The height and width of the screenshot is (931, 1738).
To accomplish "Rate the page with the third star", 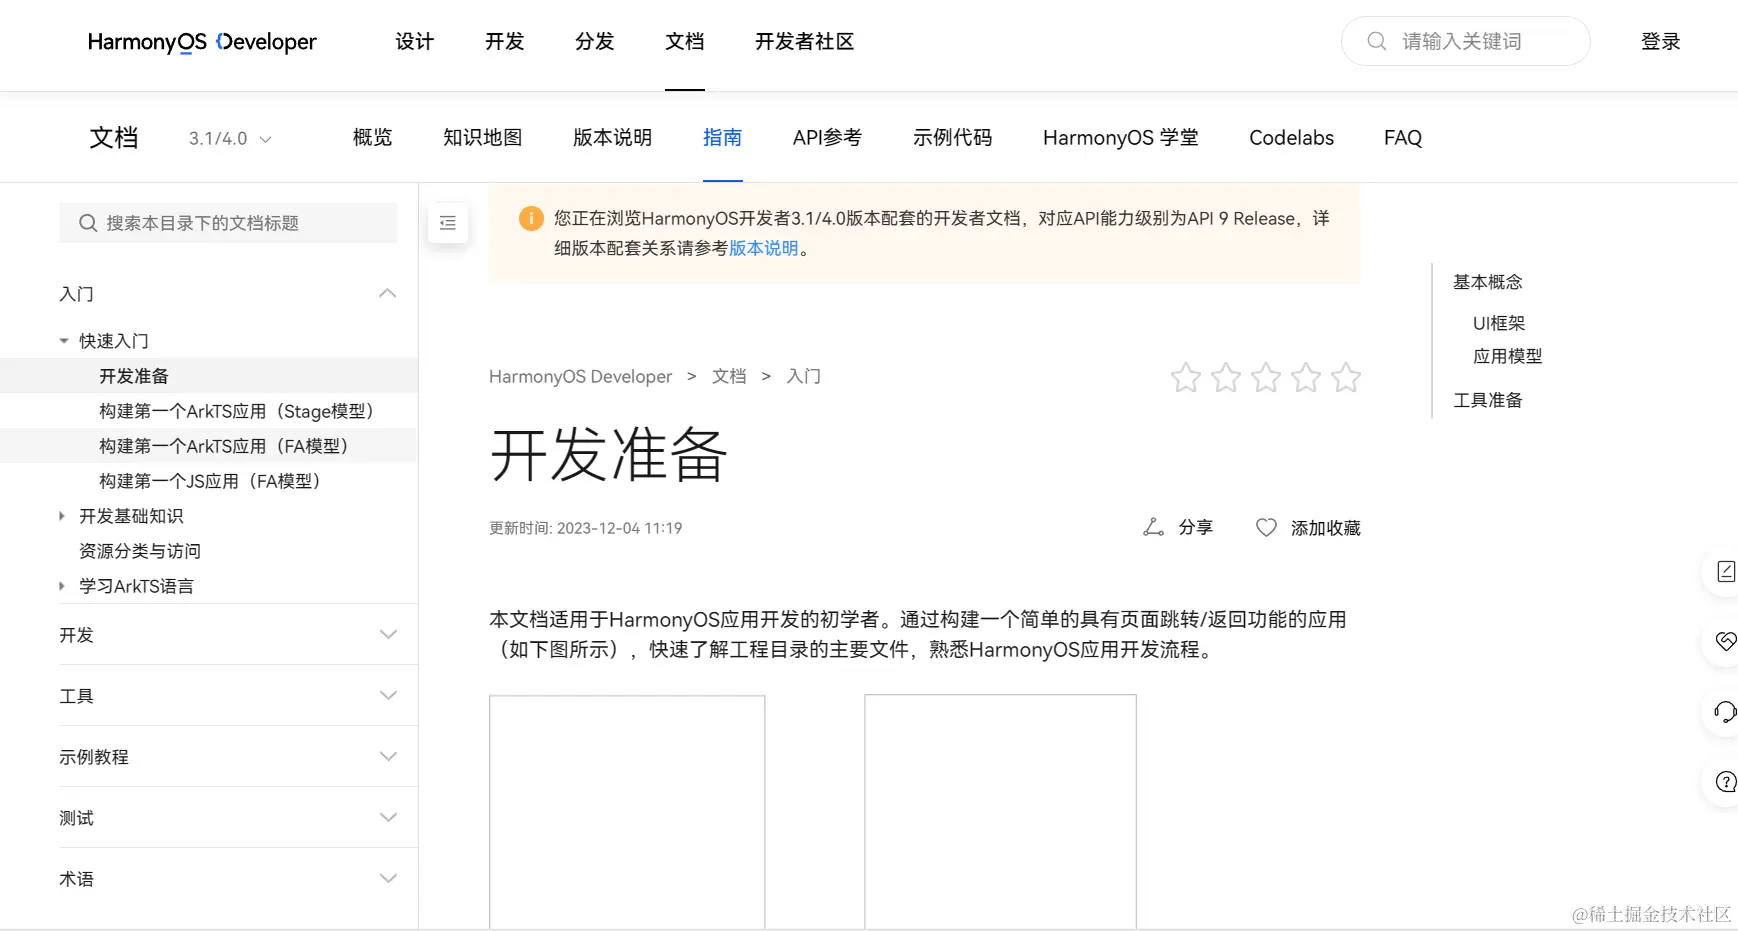I will coord(1266,377).
